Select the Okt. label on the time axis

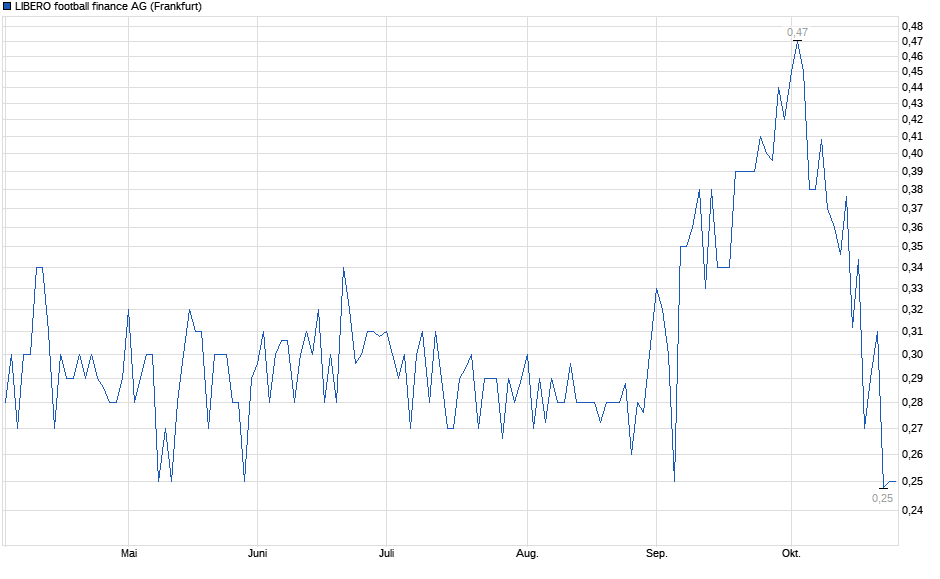(791, 553)
